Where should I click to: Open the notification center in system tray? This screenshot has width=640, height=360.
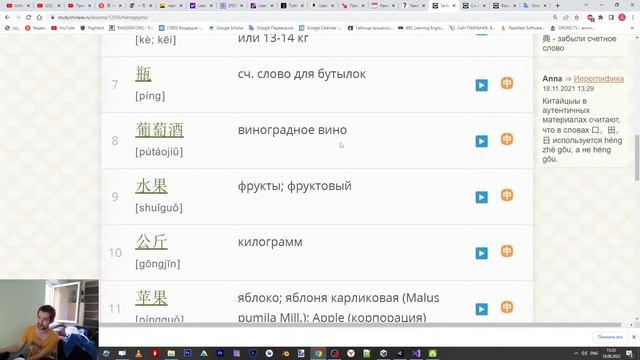pyautogui.click(x=629, y=353)
